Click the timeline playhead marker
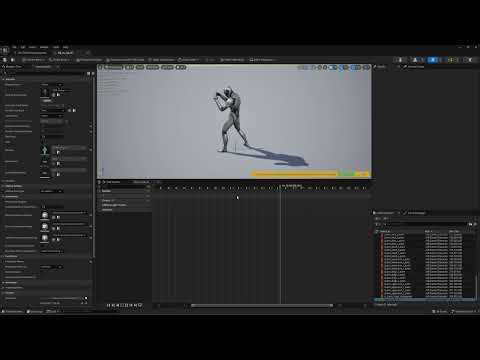480x360 pixels. [x=281, y=187]
